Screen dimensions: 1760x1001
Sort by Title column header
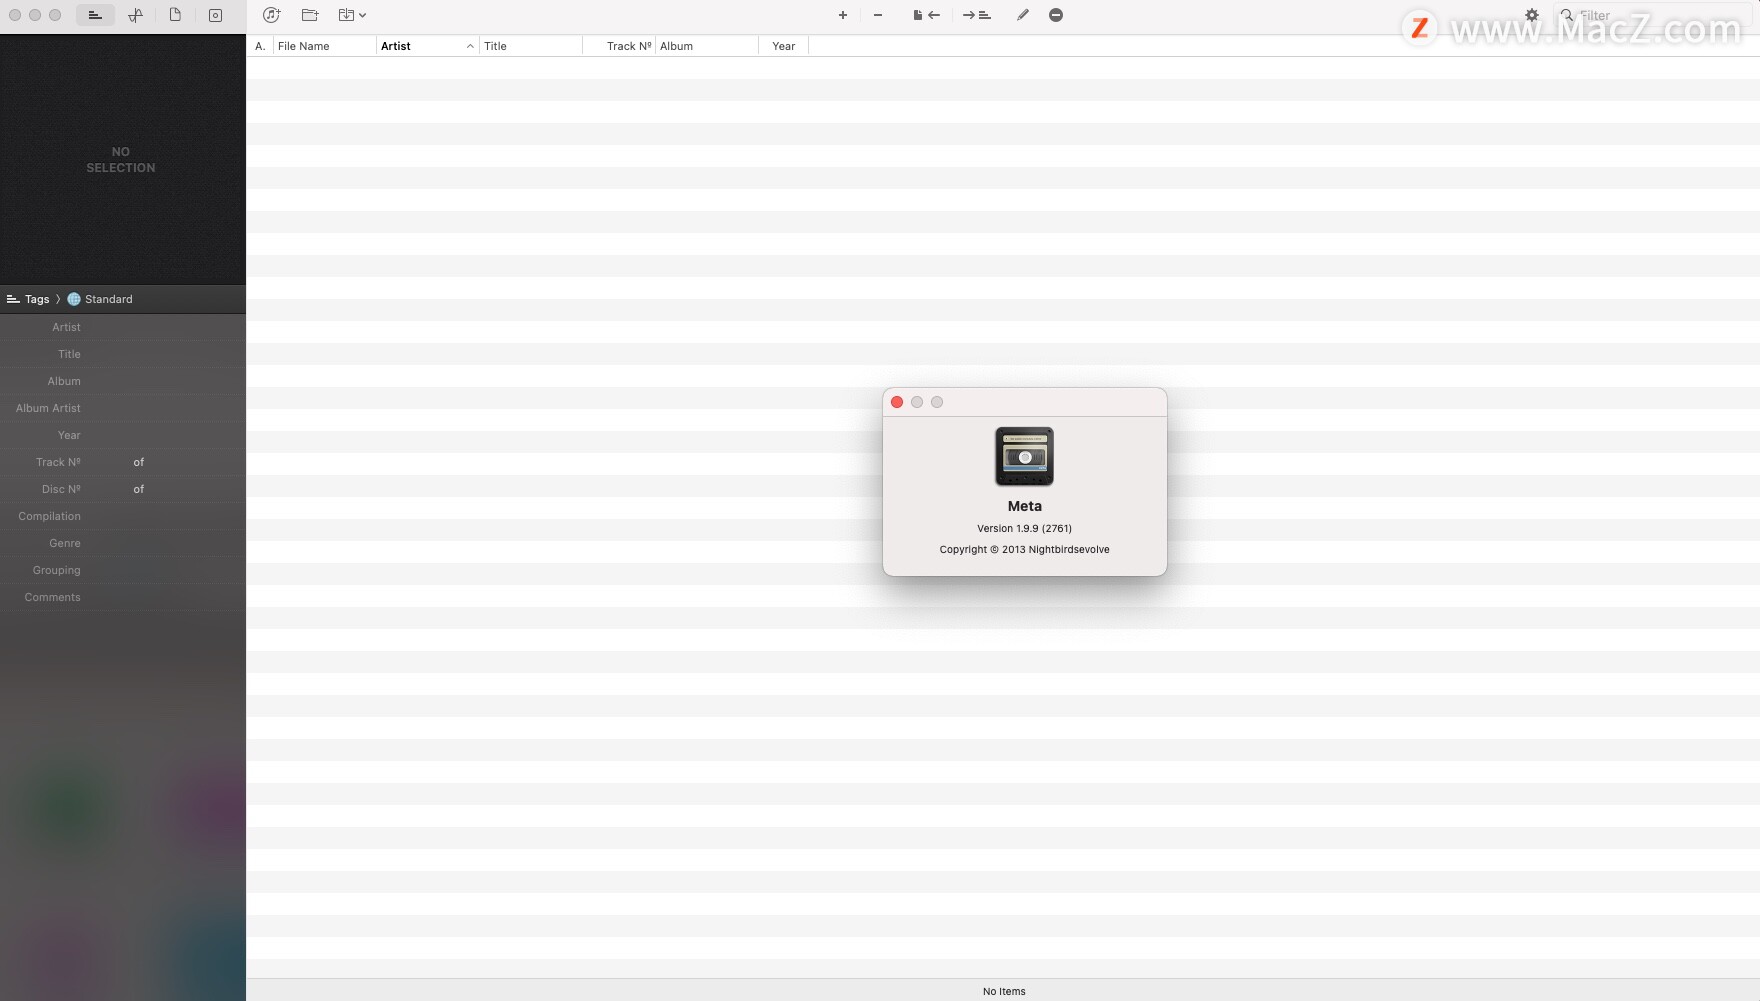[x=530, y=46]
